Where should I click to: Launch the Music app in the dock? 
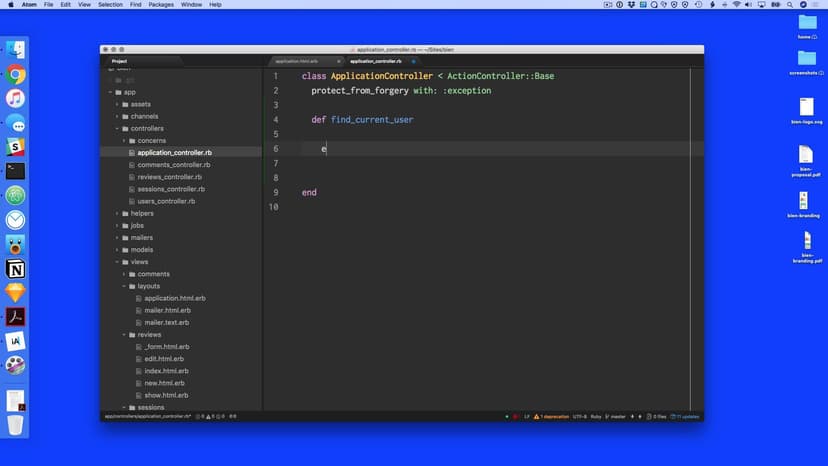coord(15,98)
